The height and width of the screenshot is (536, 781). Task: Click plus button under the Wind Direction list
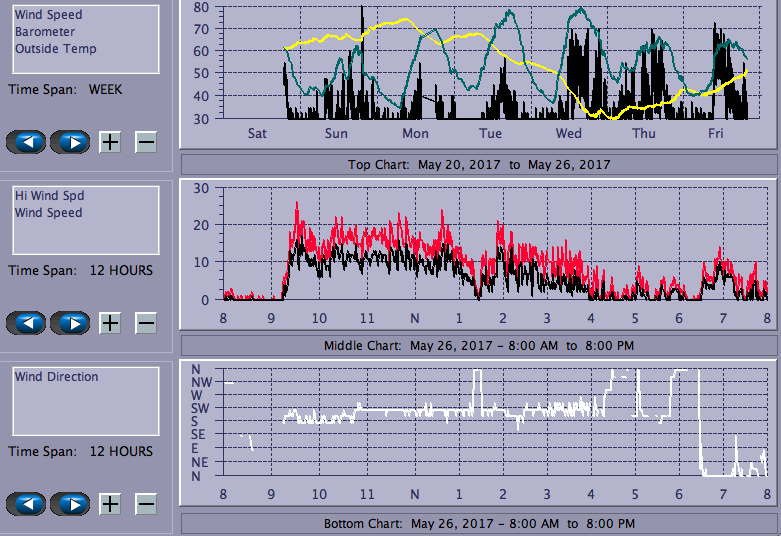(x=110, y=504)
